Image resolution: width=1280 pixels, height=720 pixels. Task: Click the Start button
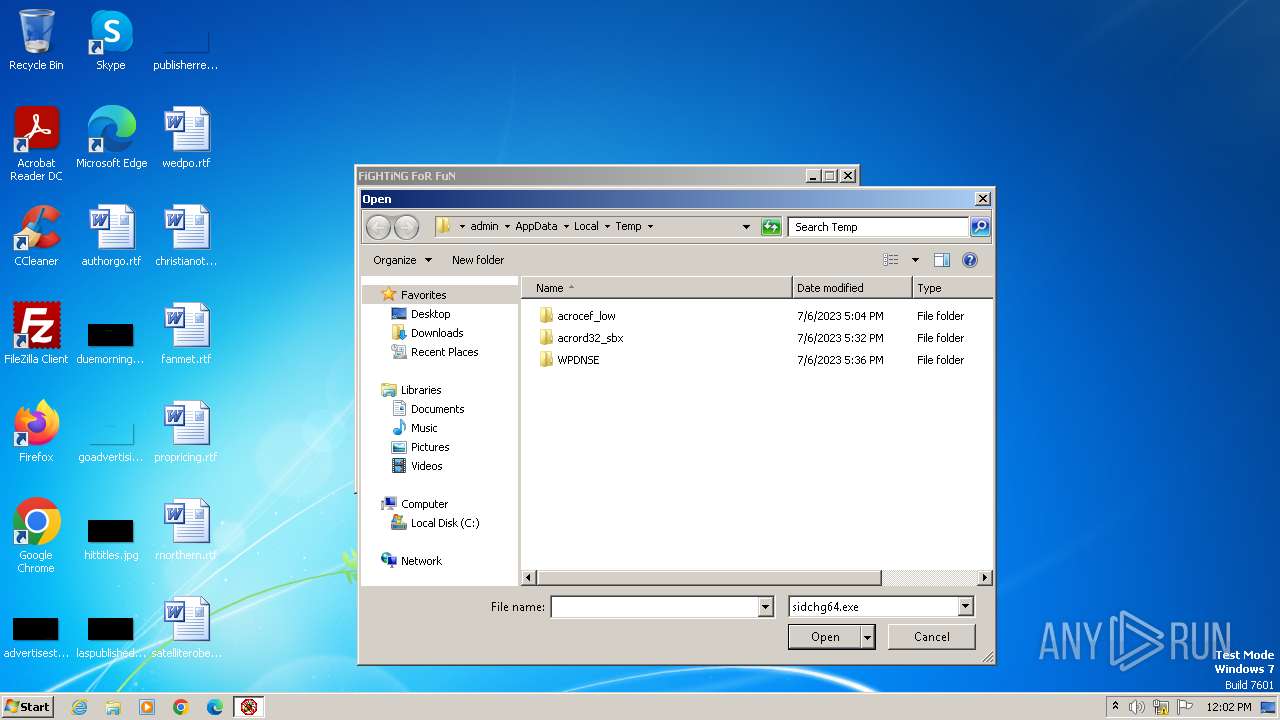pos(28,706)
